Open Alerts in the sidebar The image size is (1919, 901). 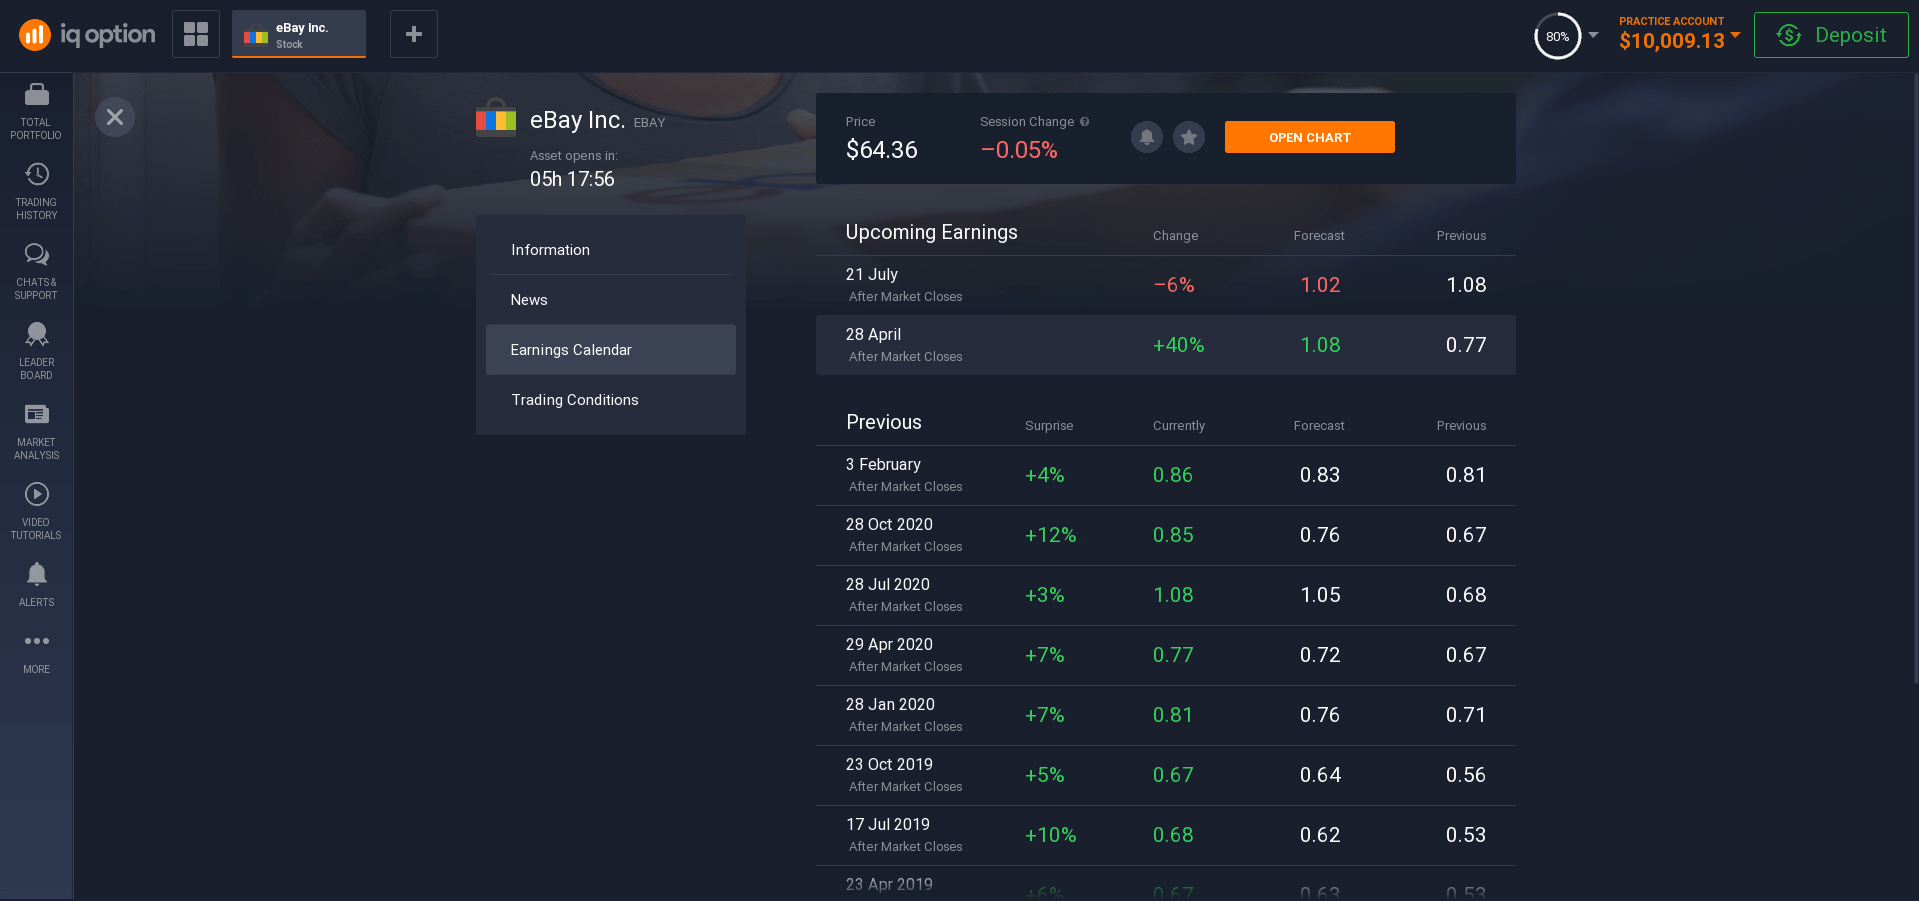point(36,584)
